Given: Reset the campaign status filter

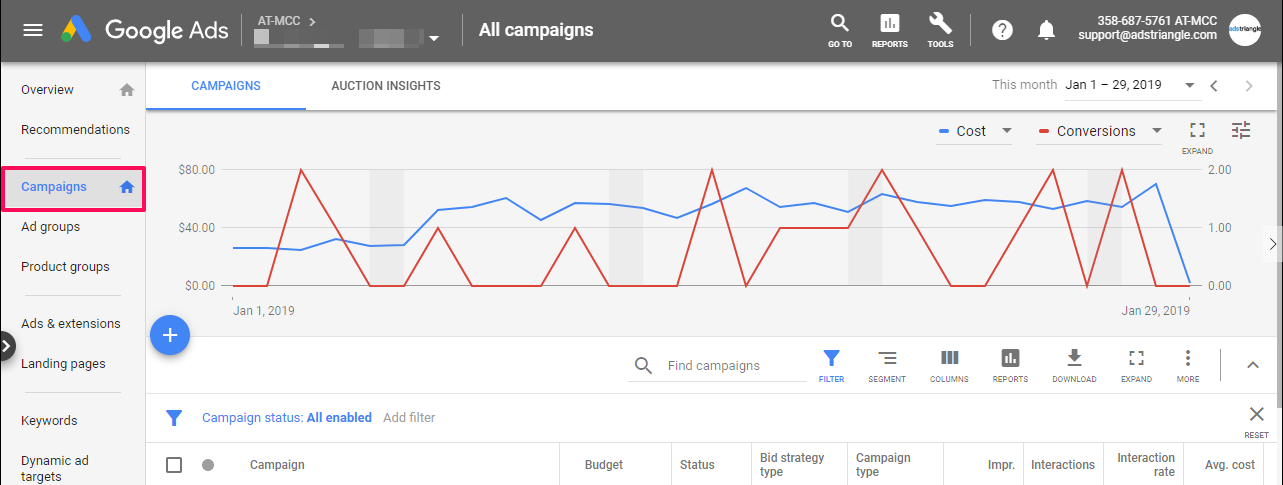Looking at the screenshot, I should click(1256, 420).
